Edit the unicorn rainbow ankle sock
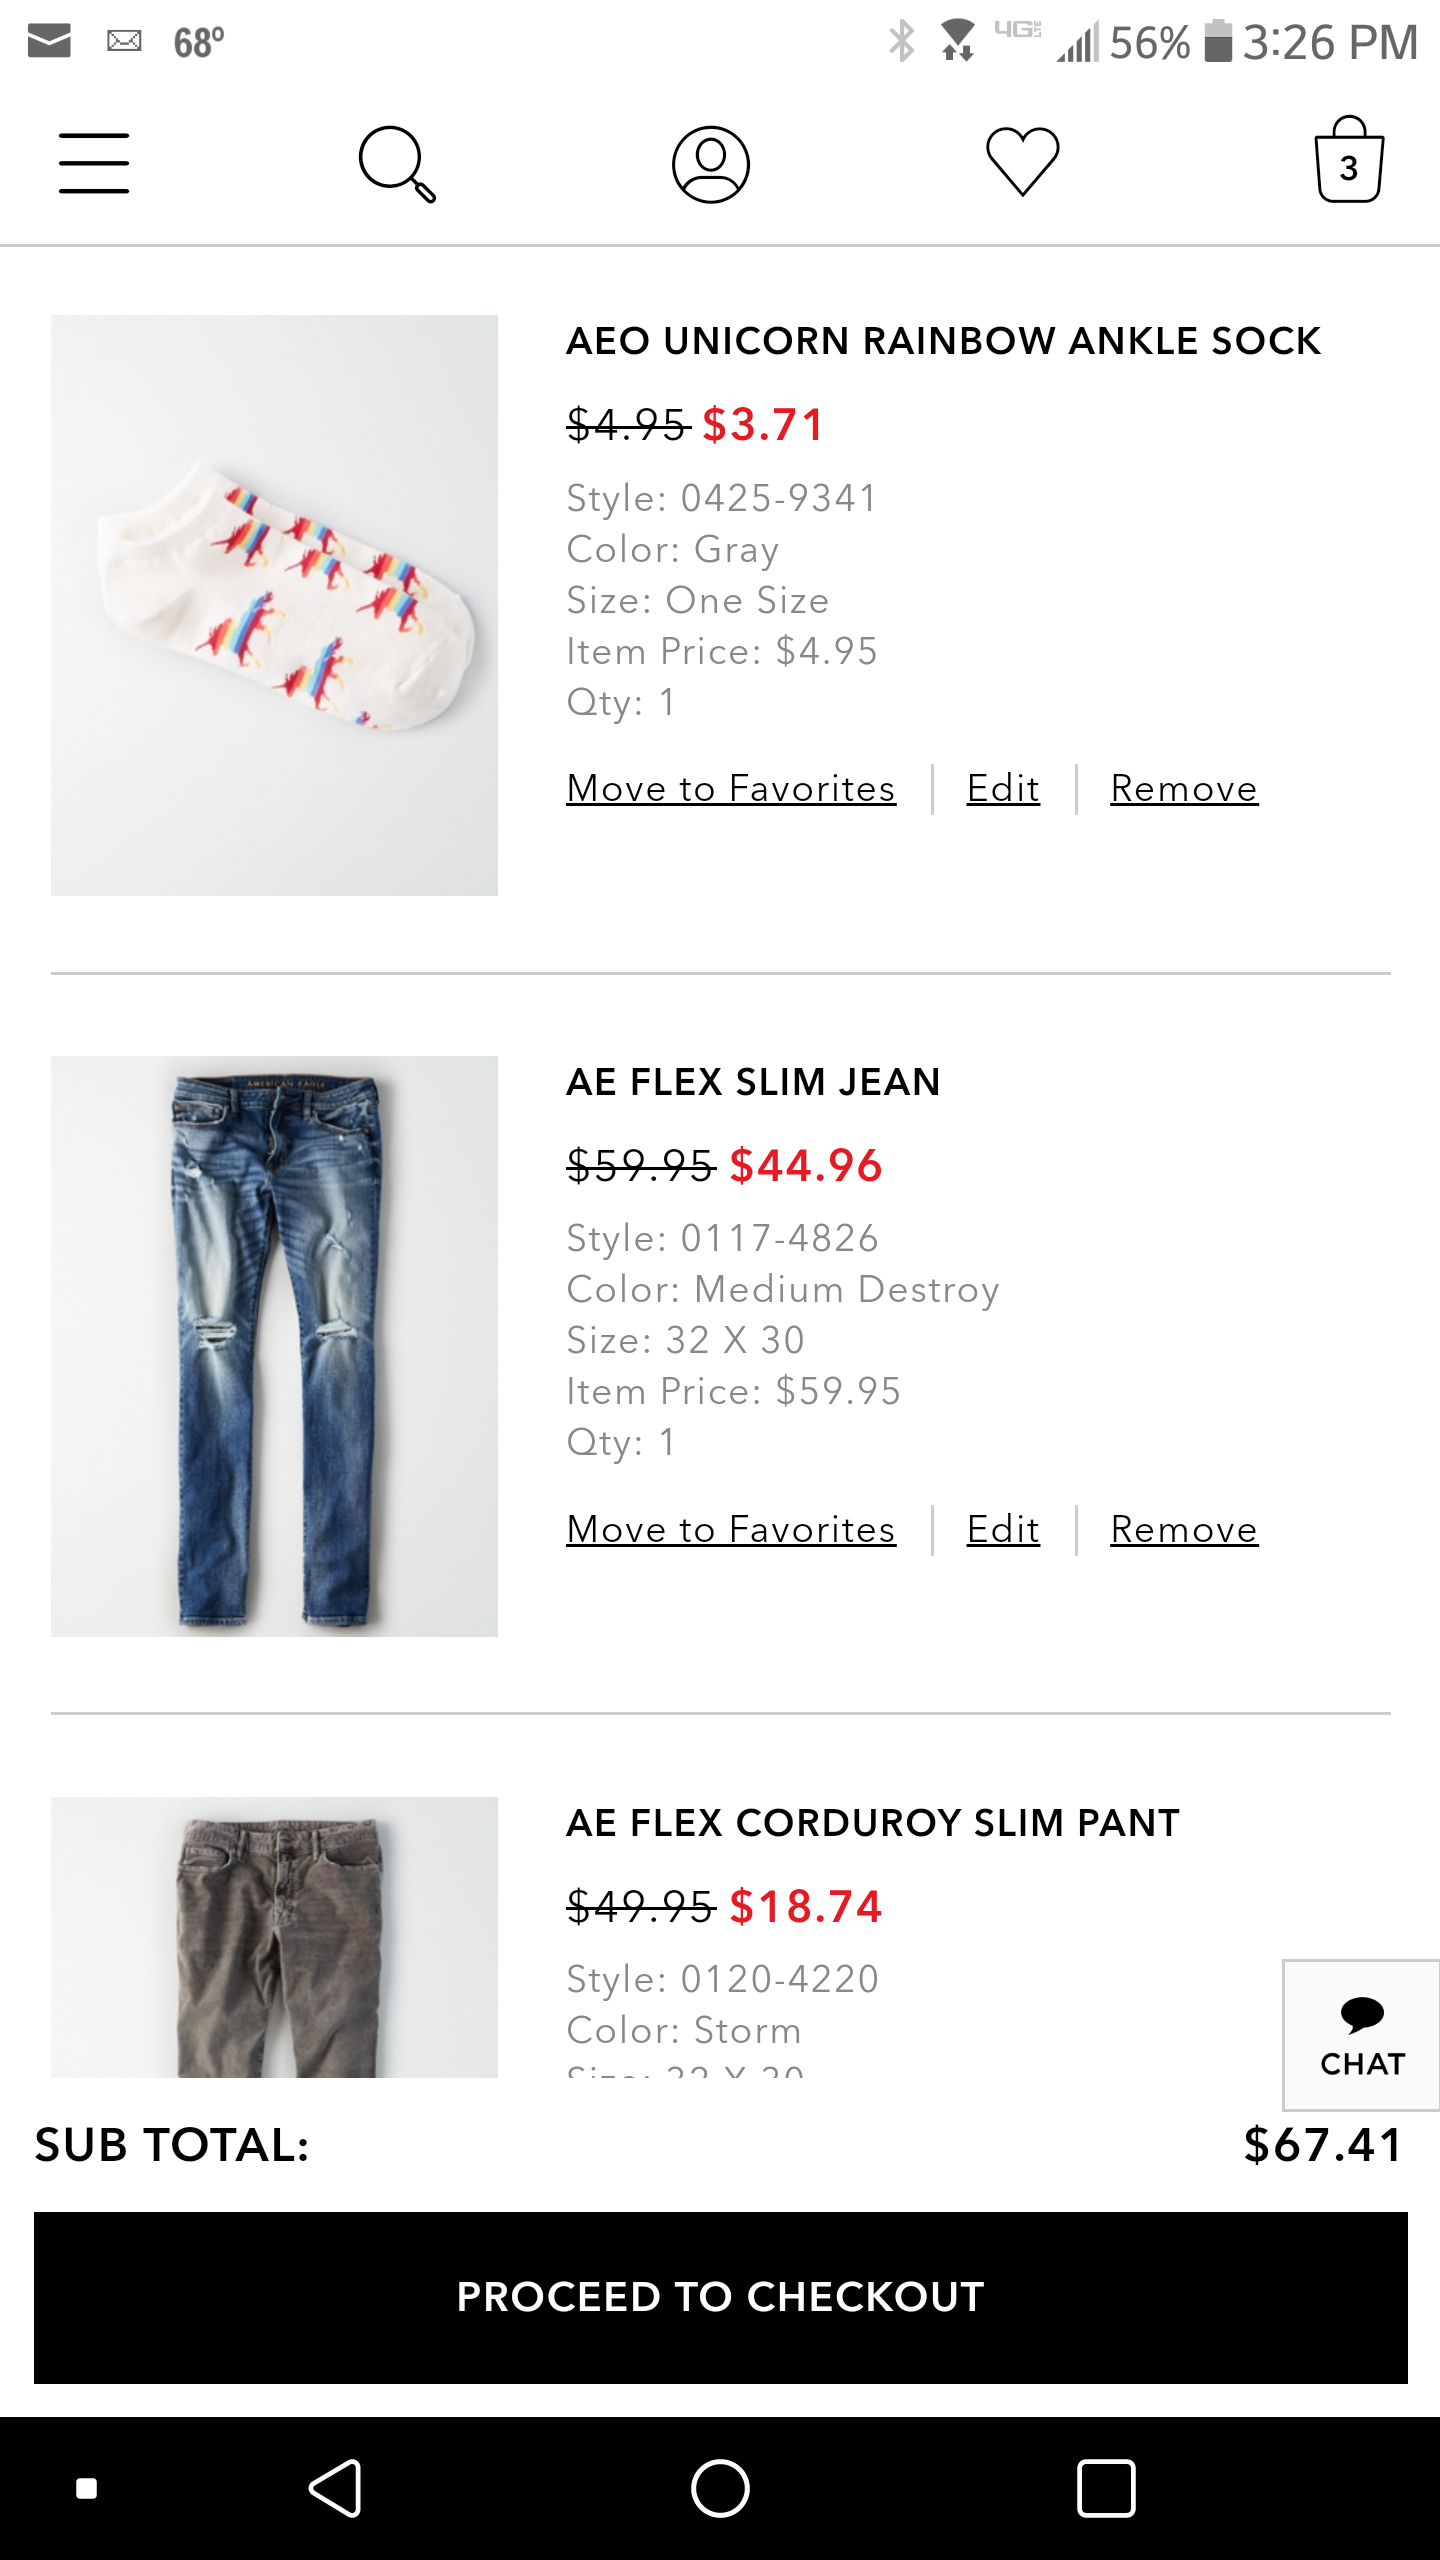This screenshot has width=1440, height=2560. pos(1003,789)
